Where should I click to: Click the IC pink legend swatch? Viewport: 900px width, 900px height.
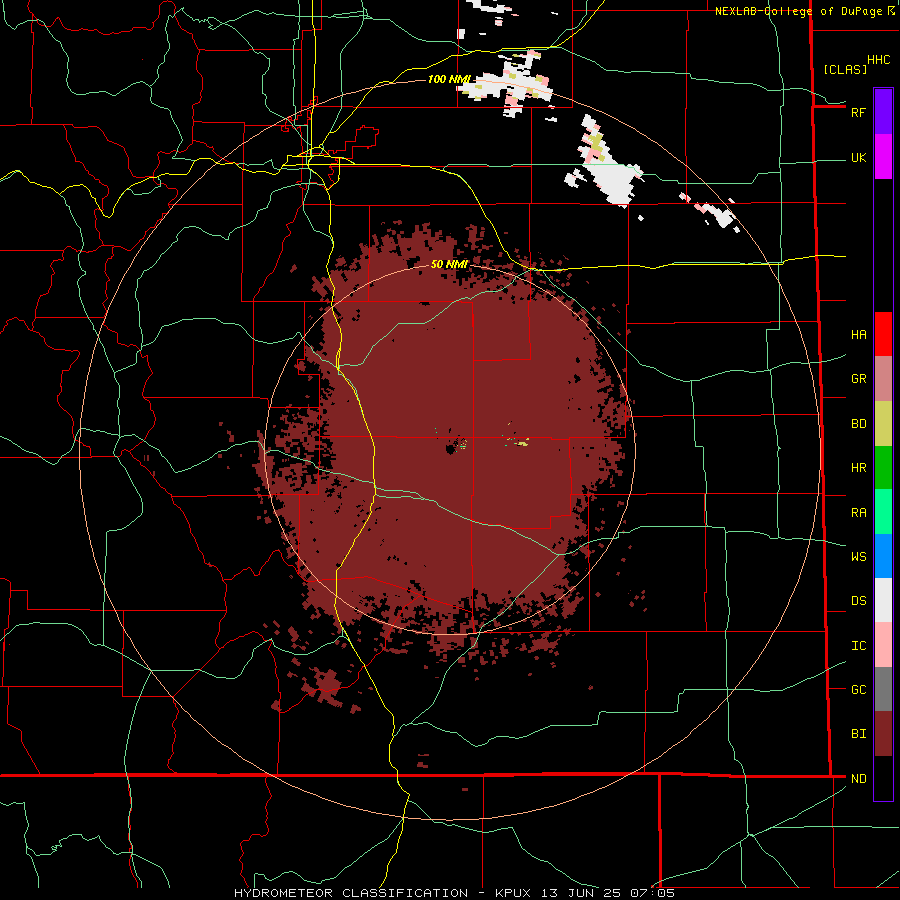883,645
